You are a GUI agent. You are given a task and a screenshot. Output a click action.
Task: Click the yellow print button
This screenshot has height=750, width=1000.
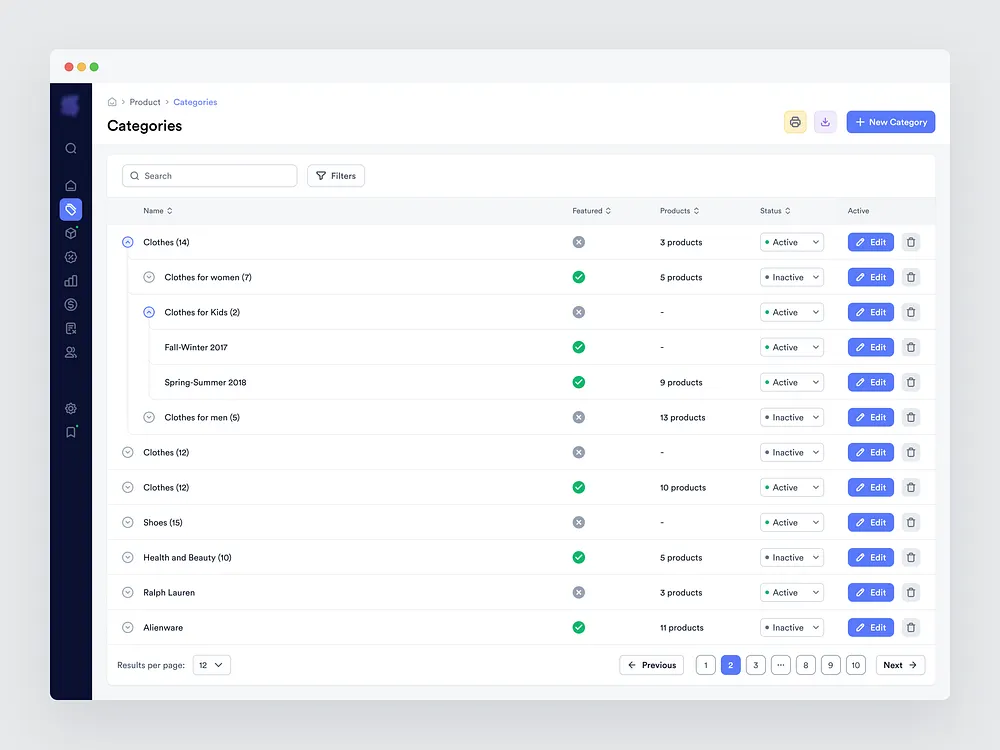click(x=795, y=122)
